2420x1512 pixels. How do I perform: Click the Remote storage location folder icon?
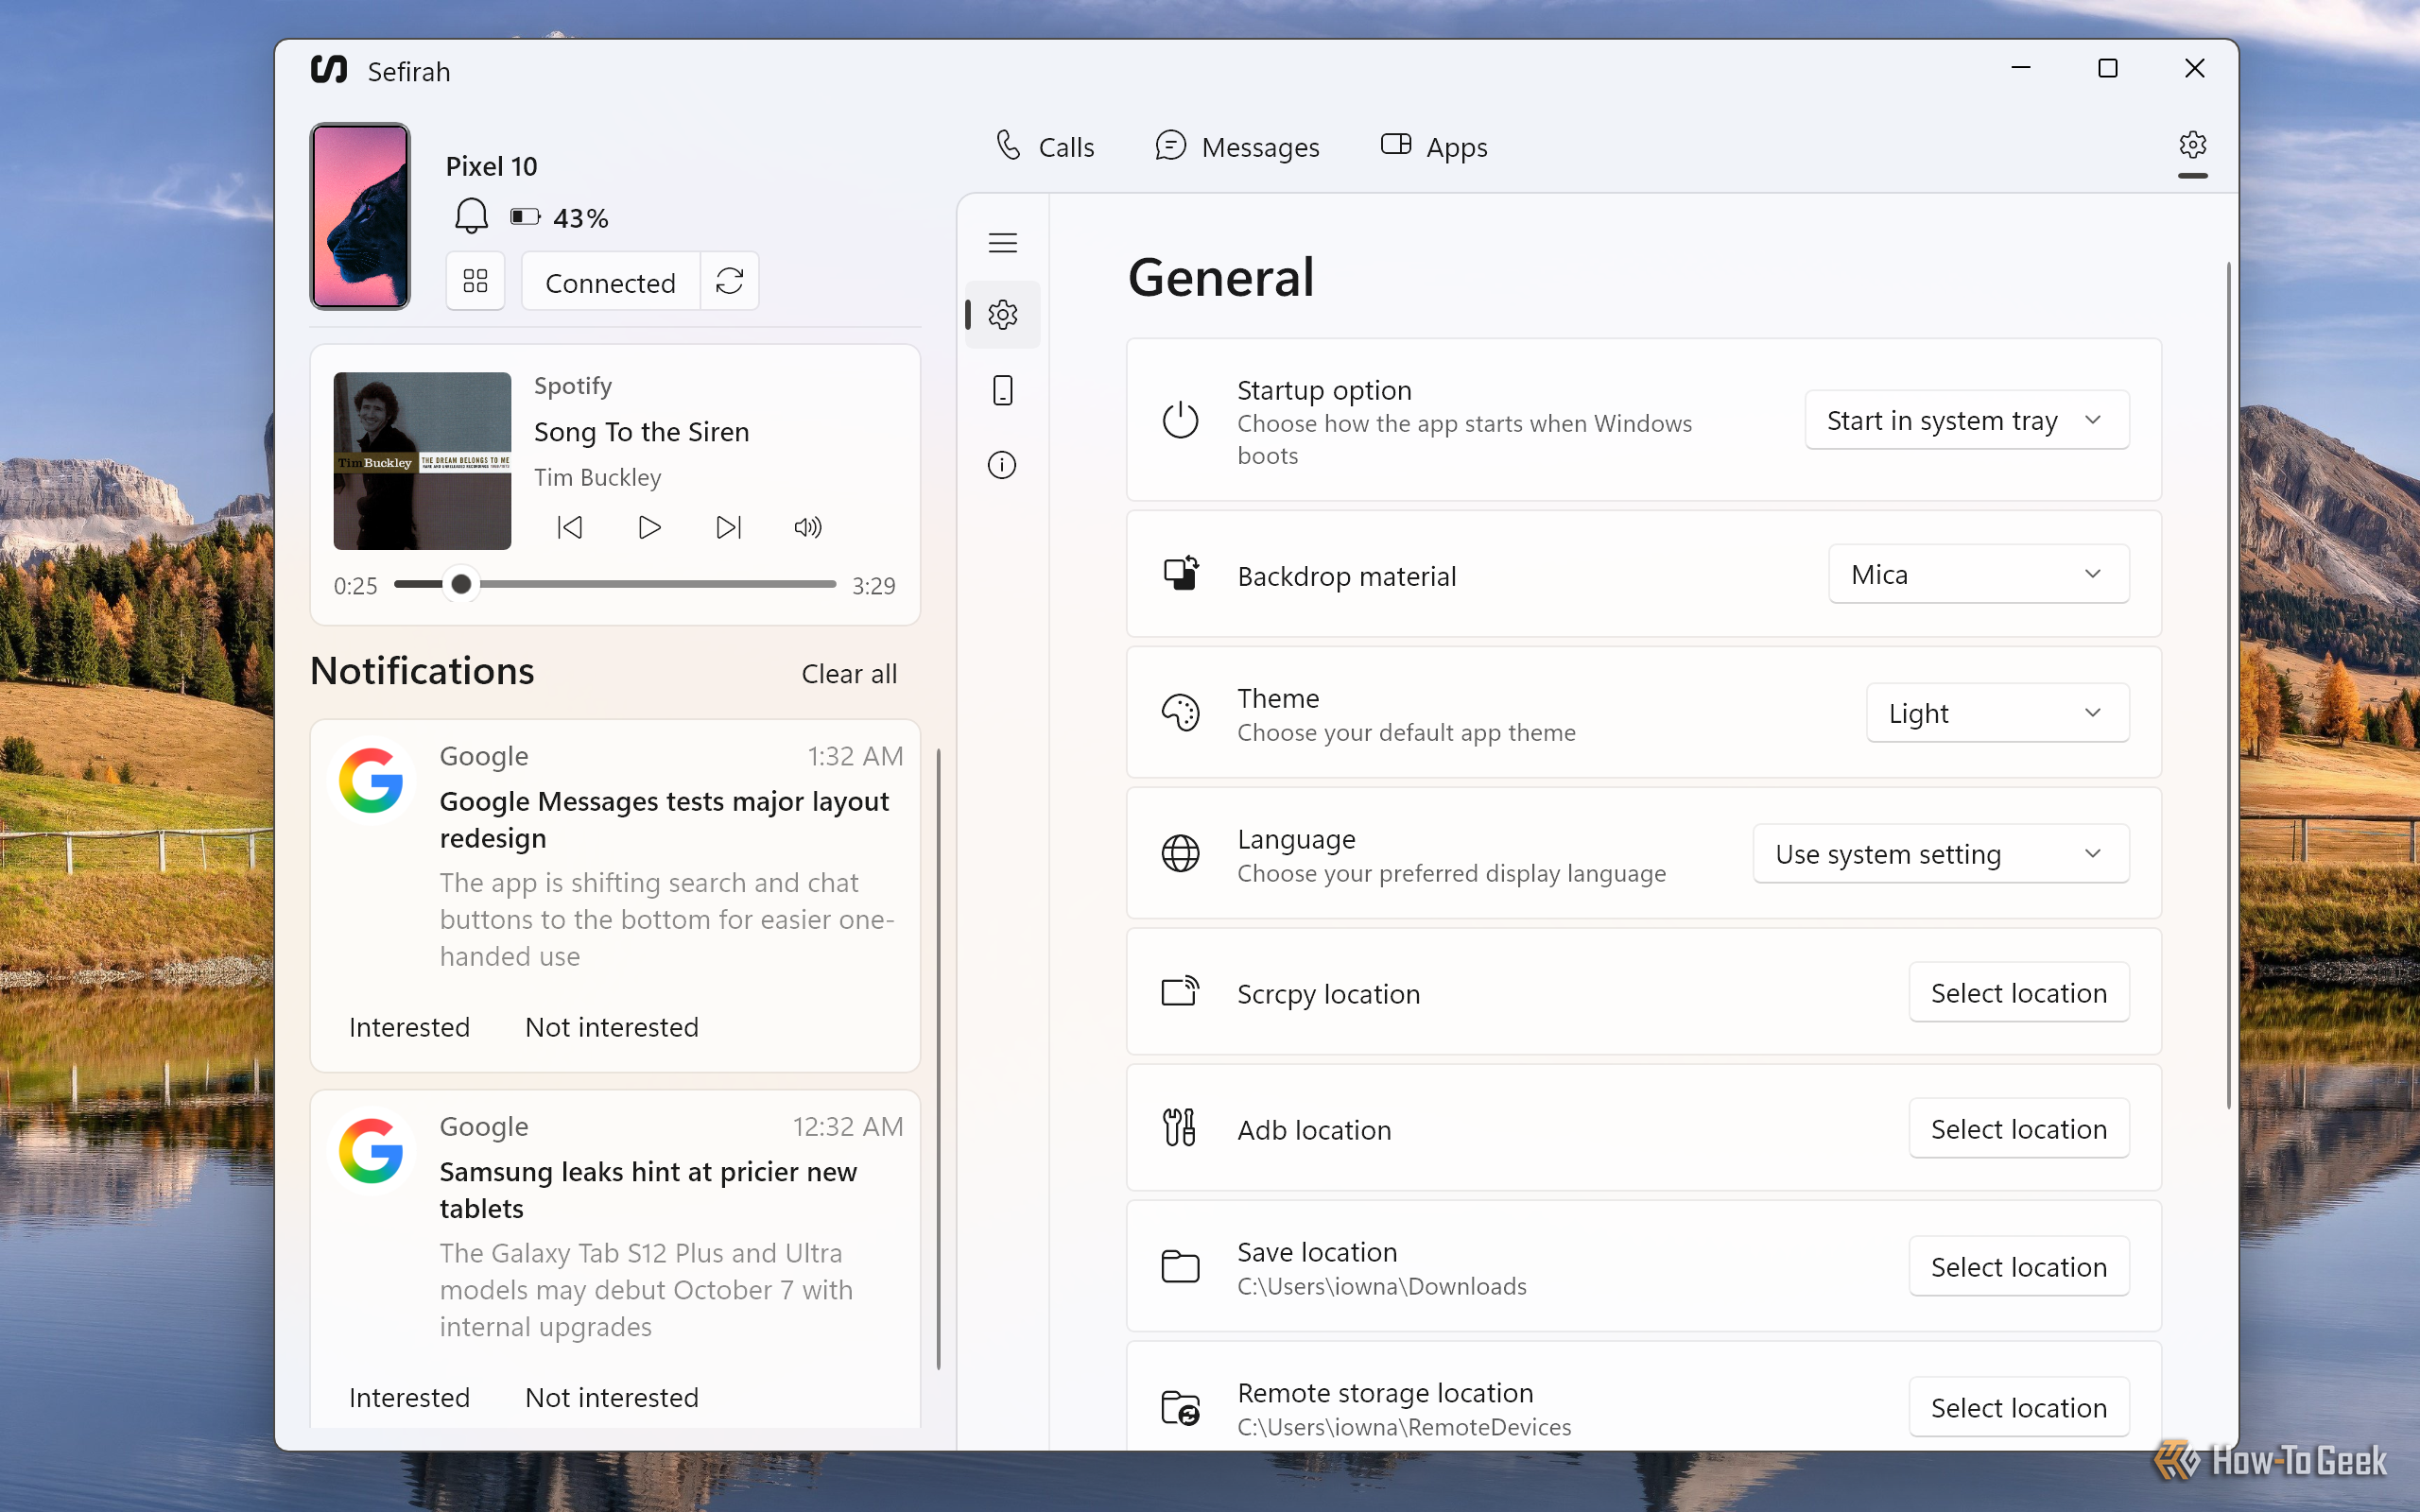coord(1180,1408)
